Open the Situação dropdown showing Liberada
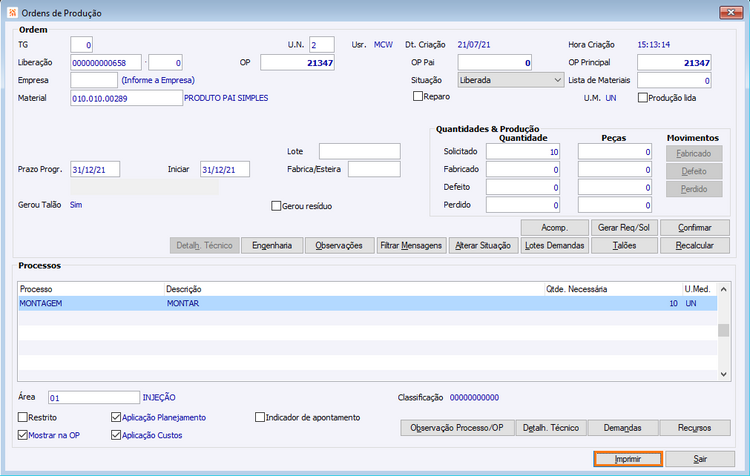 click(510, 80)
